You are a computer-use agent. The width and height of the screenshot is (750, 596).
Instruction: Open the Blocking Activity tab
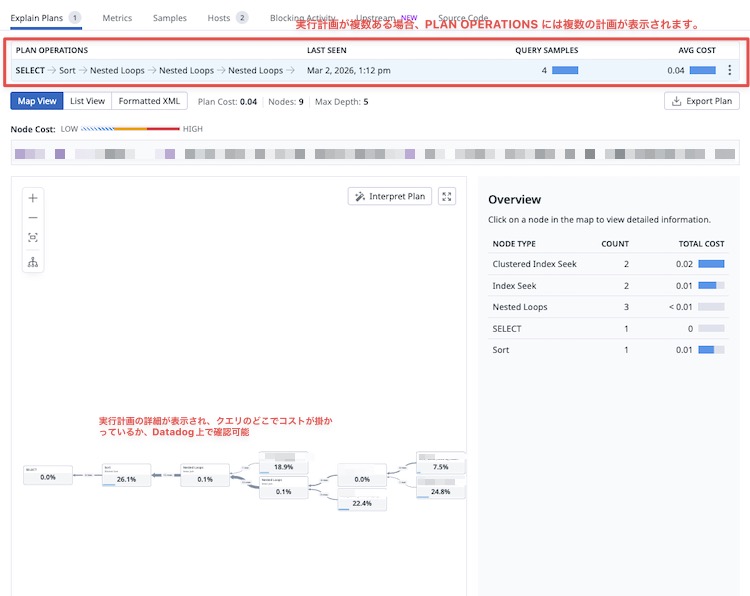click(302, 18)
